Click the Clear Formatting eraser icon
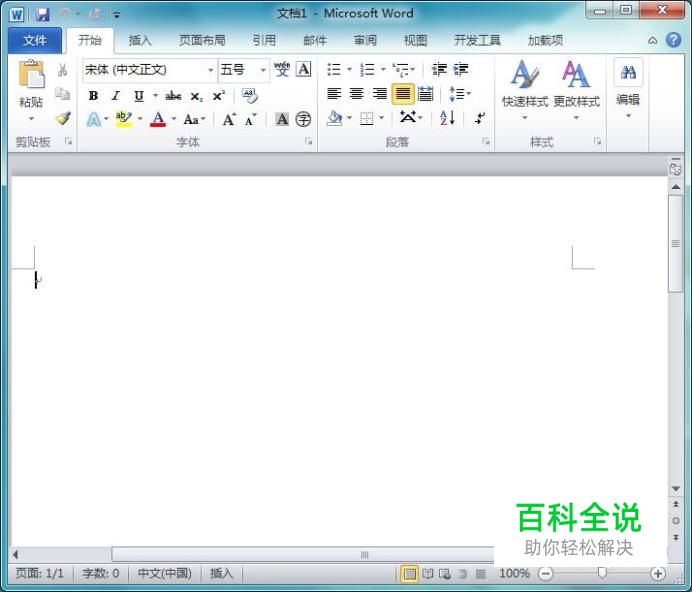 [250, 95]
